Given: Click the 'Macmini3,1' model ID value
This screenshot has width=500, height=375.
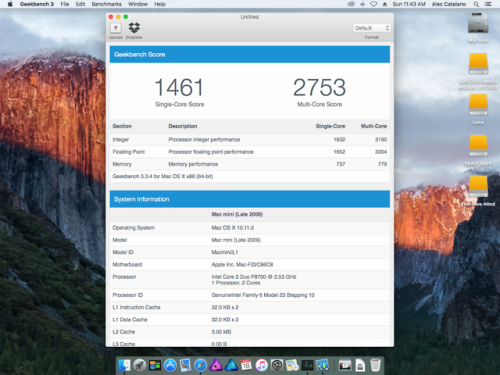Looking at the screenshot, I should (225, 252).
